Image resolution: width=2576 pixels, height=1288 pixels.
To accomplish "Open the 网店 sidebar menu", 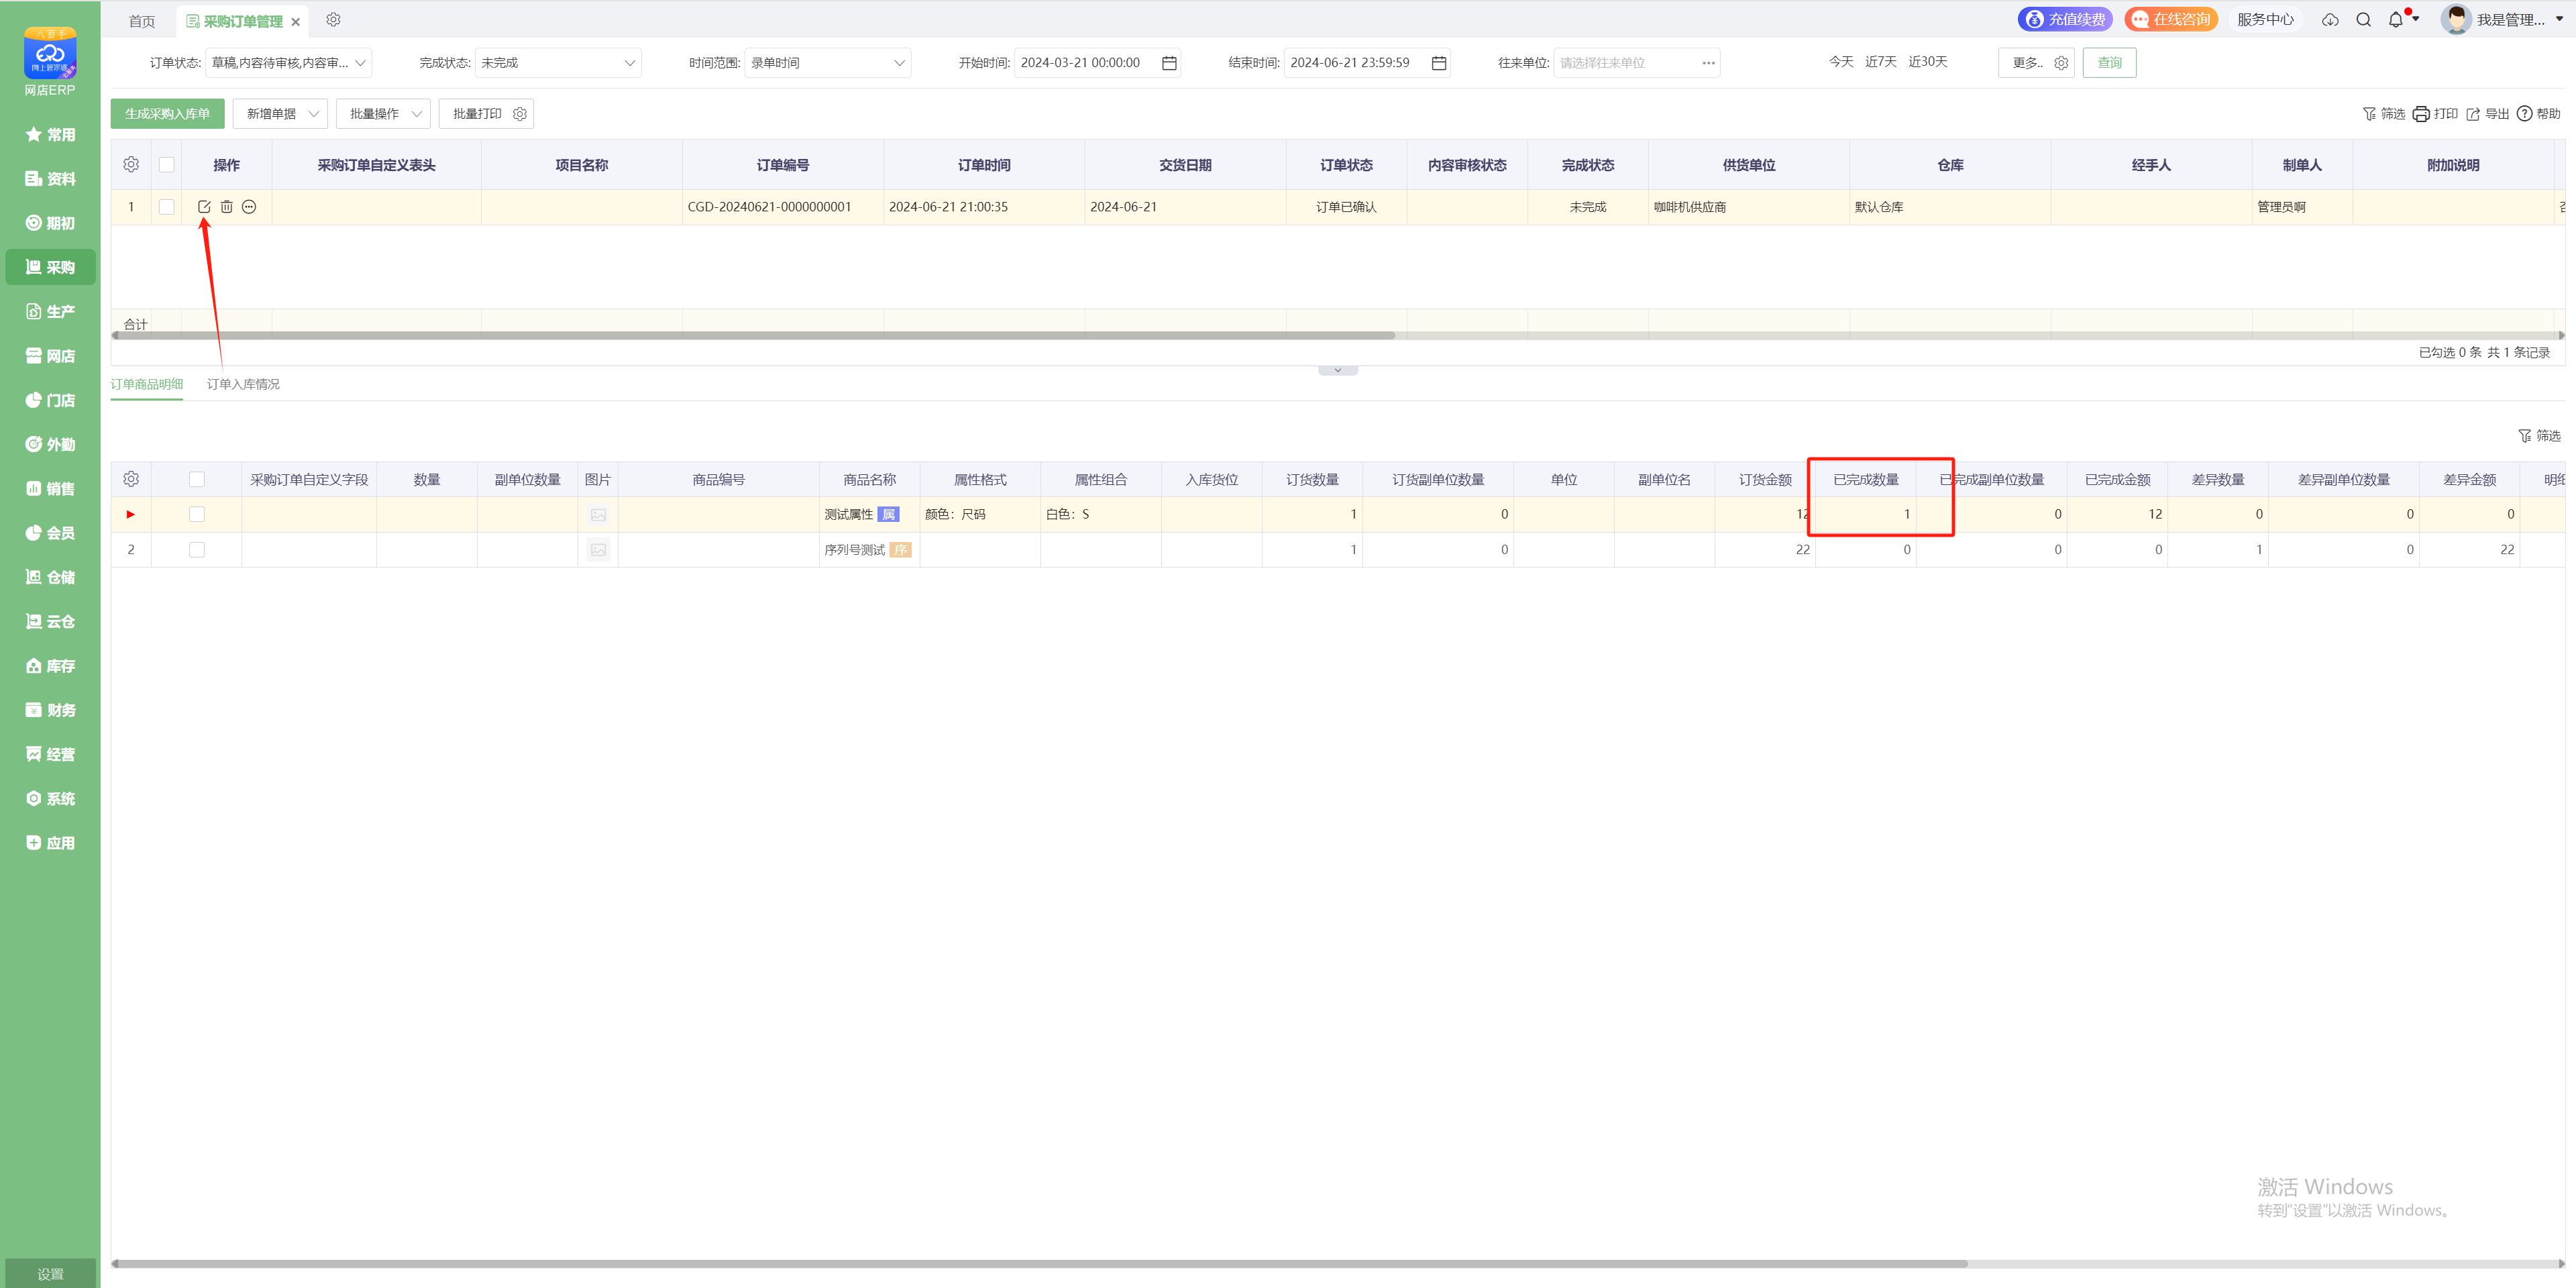I will [x=50, y=356].
